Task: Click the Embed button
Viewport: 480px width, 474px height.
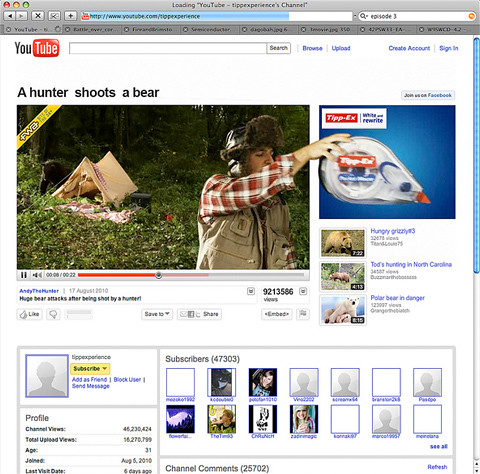Action: click(277, 314)
